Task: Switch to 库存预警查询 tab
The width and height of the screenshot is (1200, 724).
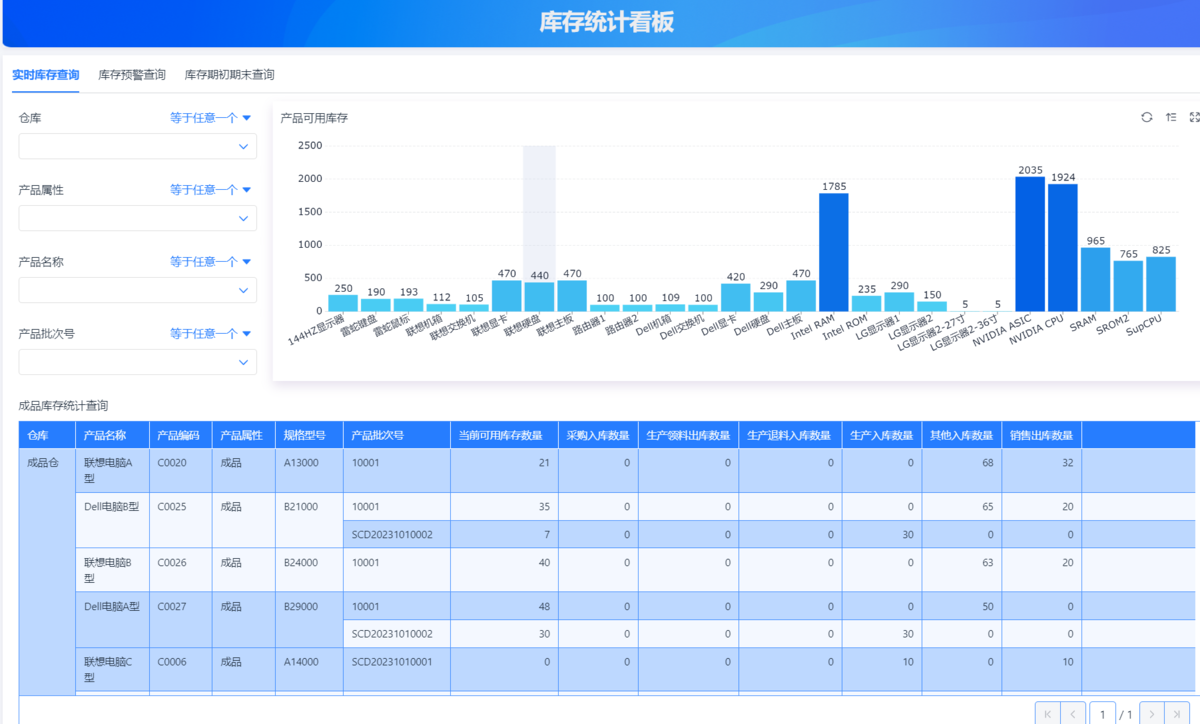Action: point(132,75)
